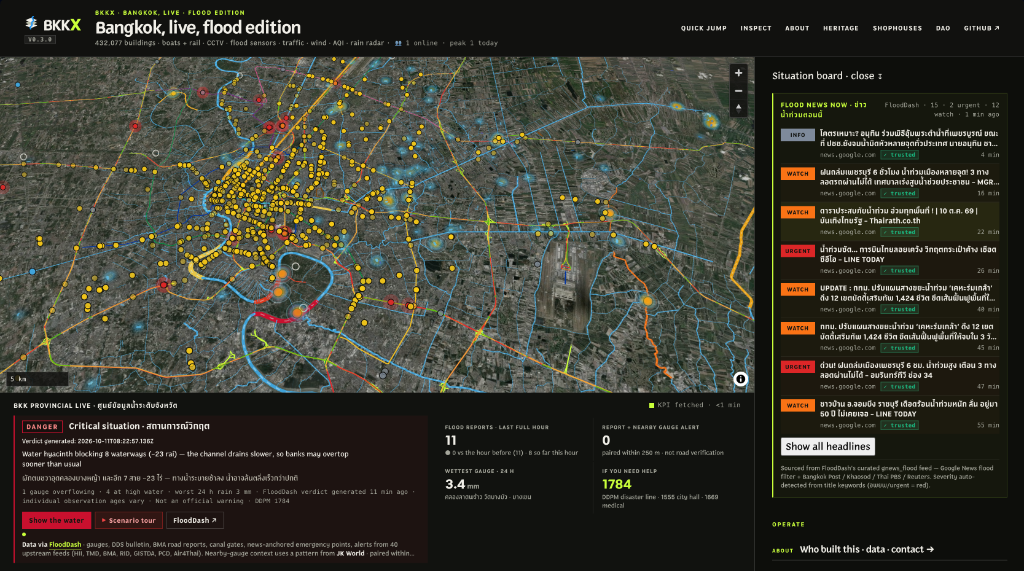
Task: Click the OPERATE section label
Action: click(x=788, y=525)
